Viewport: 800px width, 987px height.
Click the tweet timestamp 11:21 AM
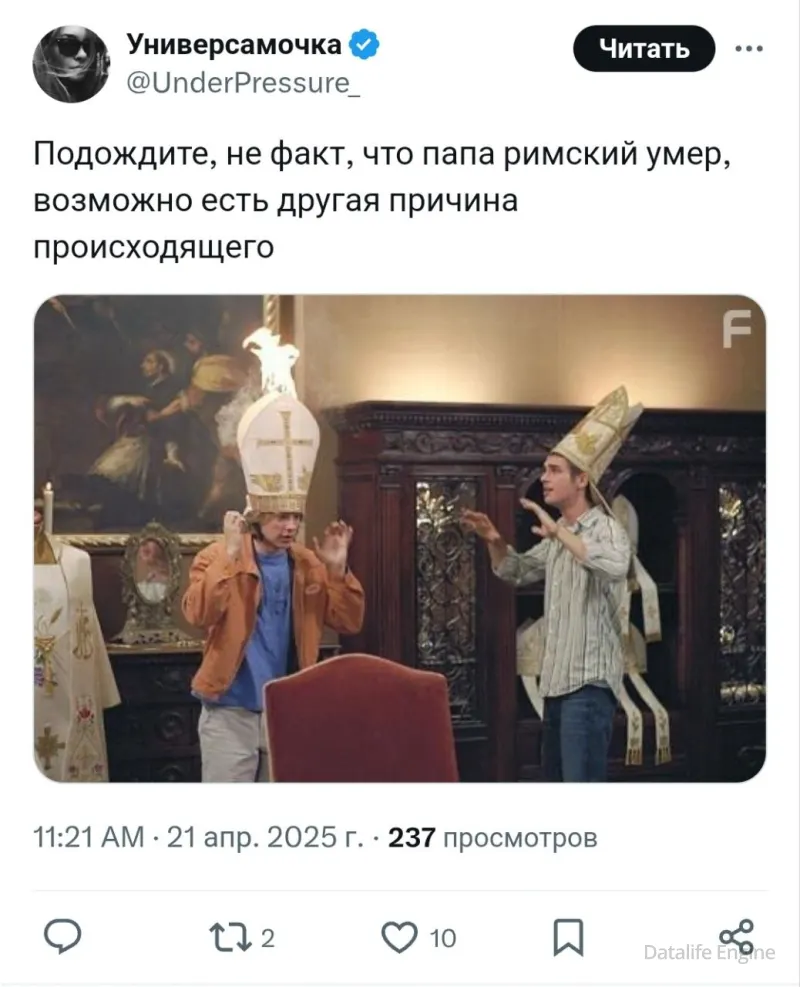coord(89,838)
